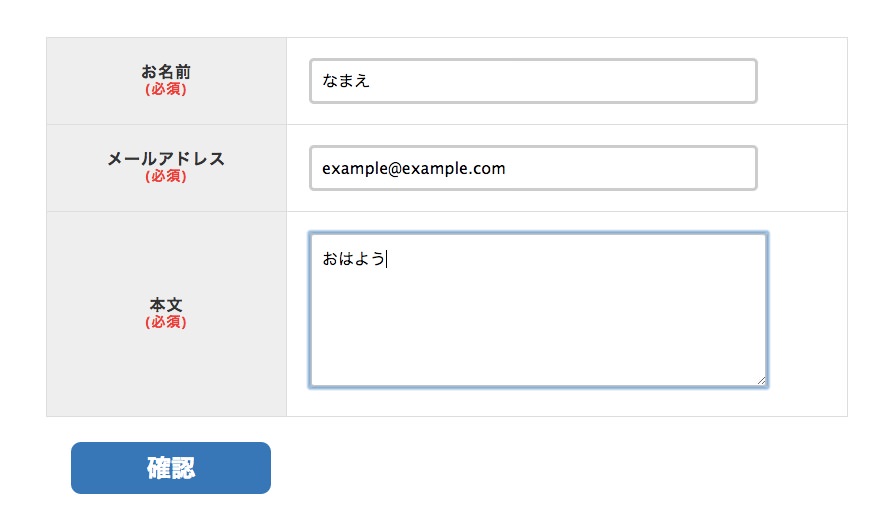The width and height of the screenshot is (872, 522).
Task: Click the textarea resize handle corner
Action: click(x=761, y=380)
